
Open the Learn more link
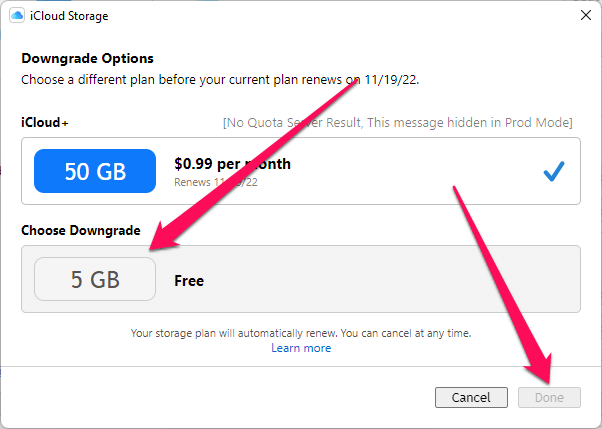pos(301,348)
